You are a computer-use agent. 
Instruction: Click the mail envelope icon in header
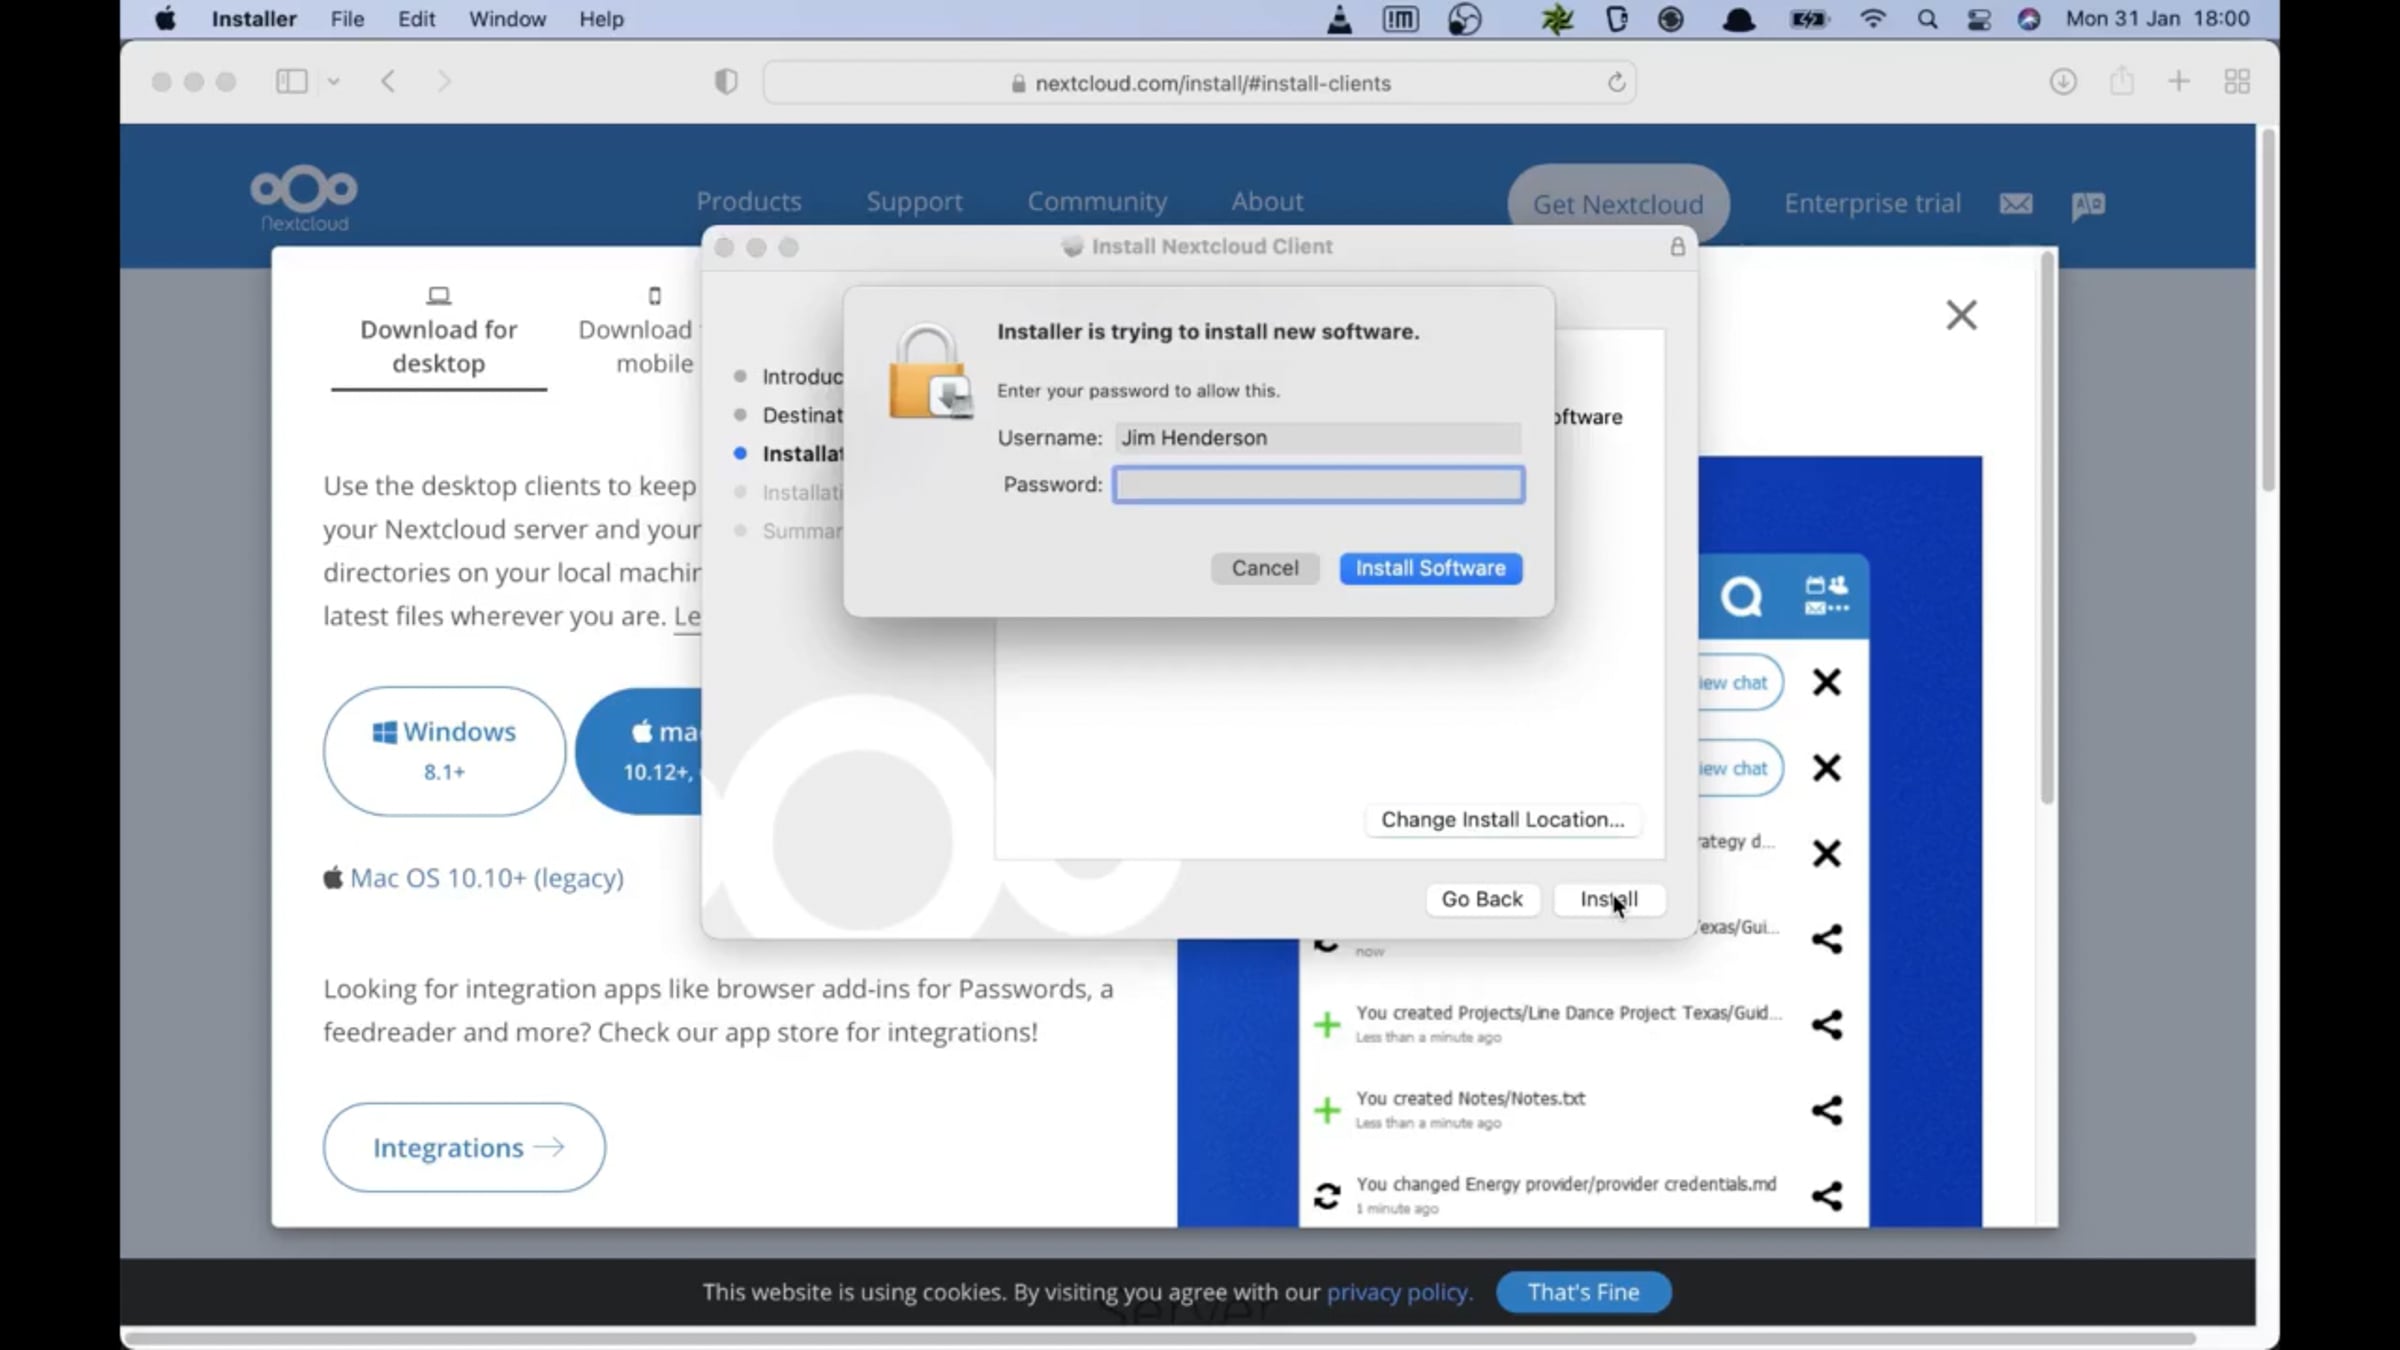[2015, 204]
